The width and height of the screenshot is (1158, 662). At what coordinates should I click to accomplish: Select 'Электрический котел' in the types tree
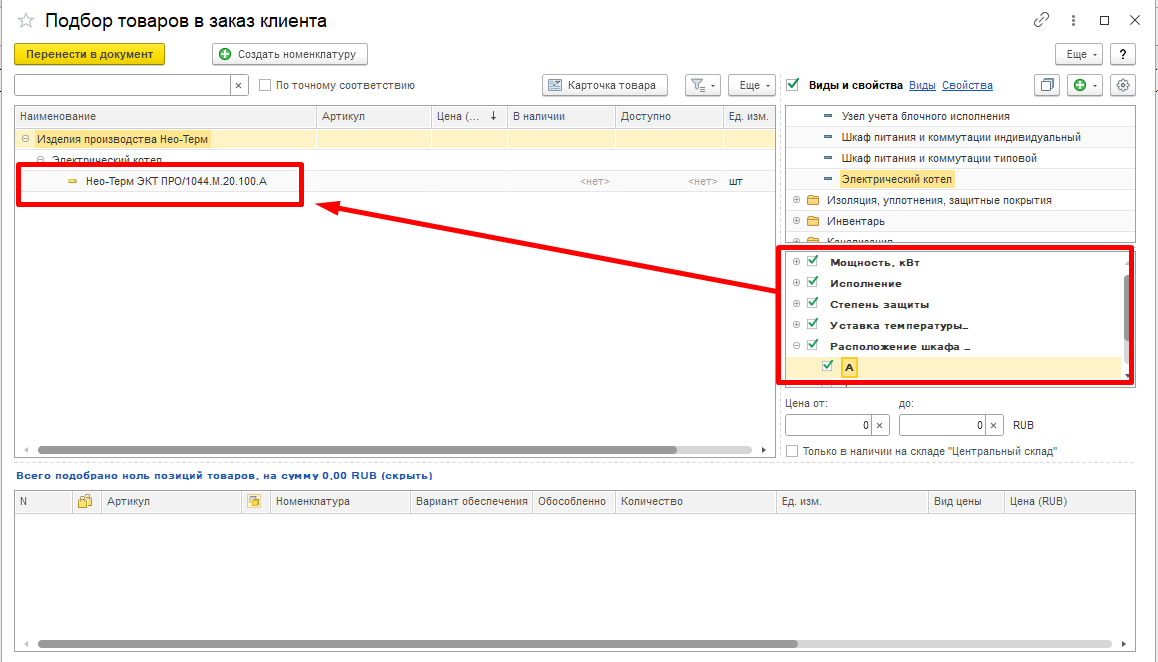tap(897, 179)
